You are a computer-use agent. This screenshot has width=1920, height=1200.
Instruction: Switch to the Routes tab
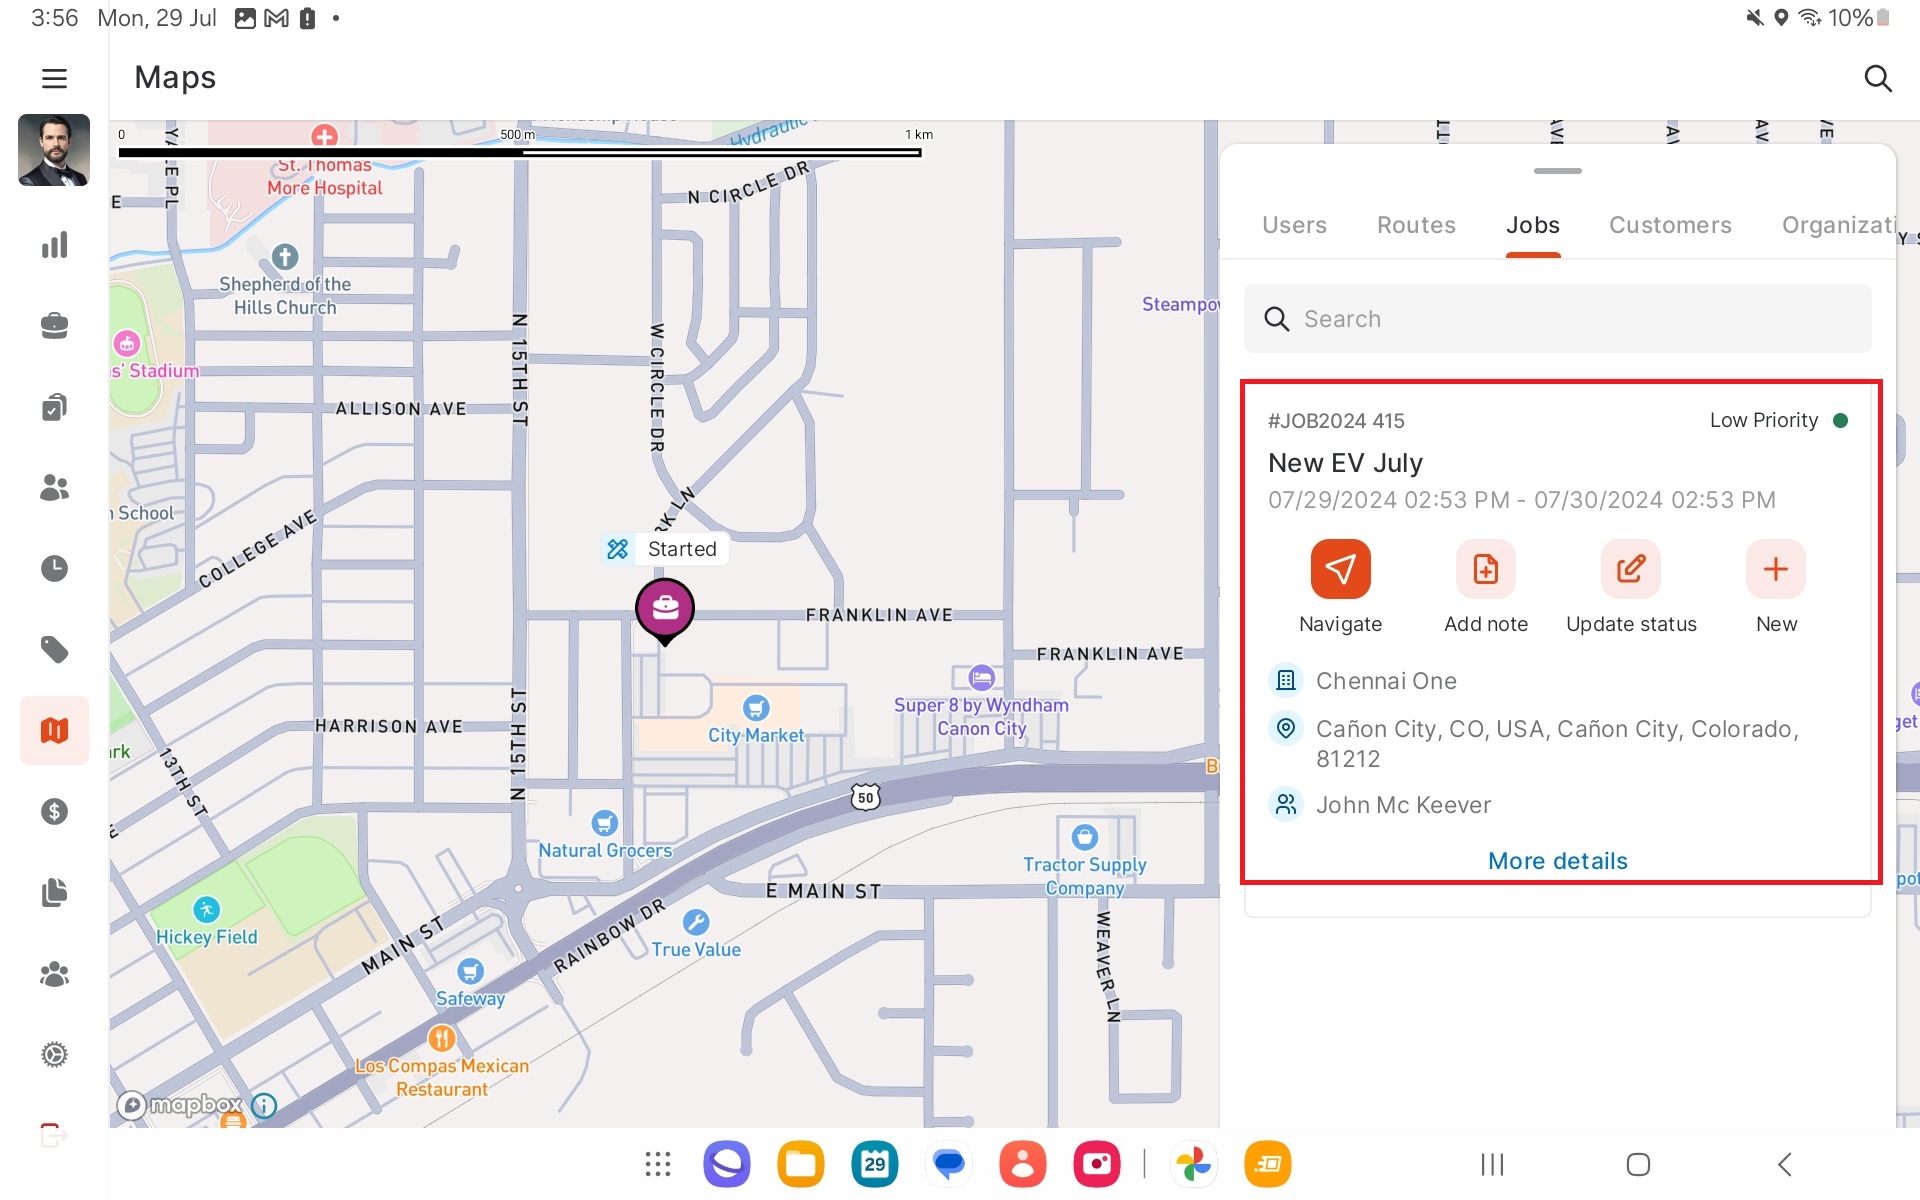pos(1416,225)
